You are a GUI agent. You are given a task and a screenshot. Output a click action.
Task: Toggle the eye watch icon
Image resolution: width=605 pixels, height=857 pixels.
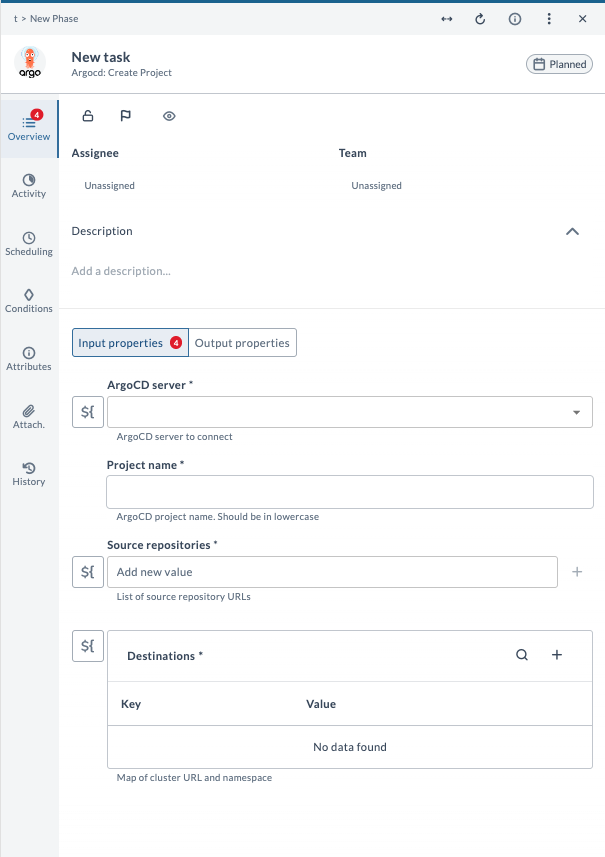[x=169, y=116]
